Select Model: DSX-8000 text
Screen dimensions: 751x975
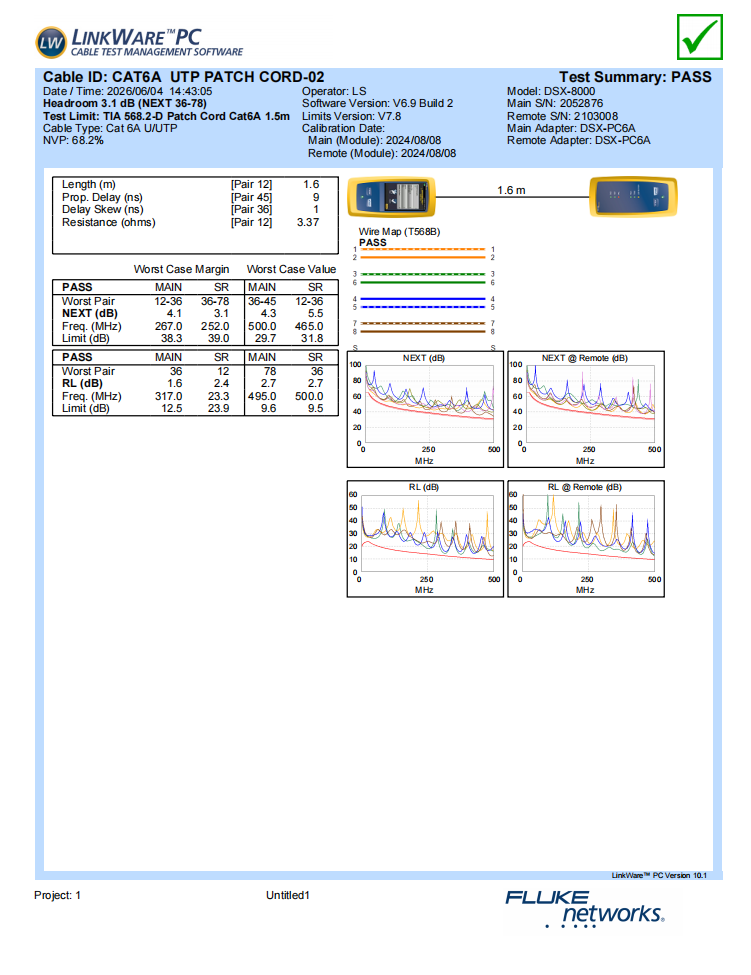[x=551, y=91]
